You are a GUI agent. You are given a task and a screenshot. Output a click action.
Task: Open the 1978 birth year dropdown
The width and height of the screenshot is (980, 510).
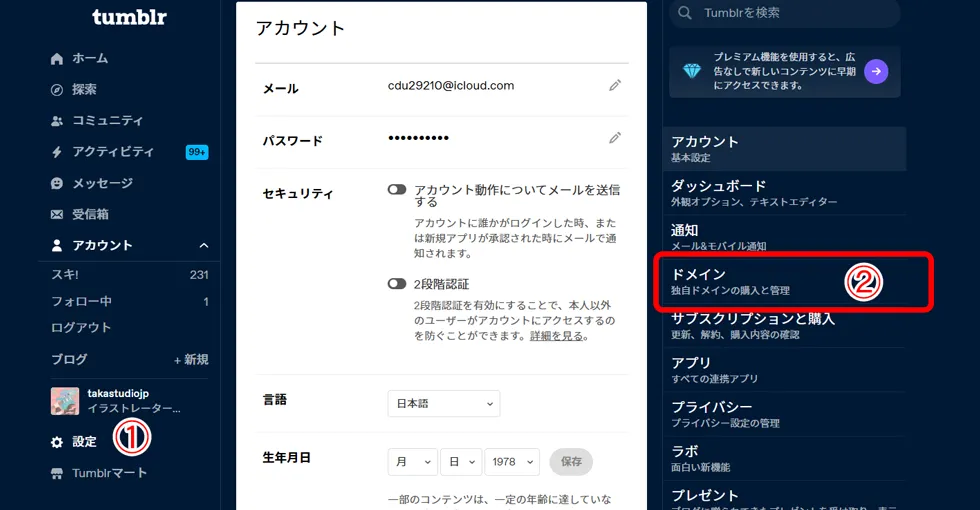[x=512, y=462]
